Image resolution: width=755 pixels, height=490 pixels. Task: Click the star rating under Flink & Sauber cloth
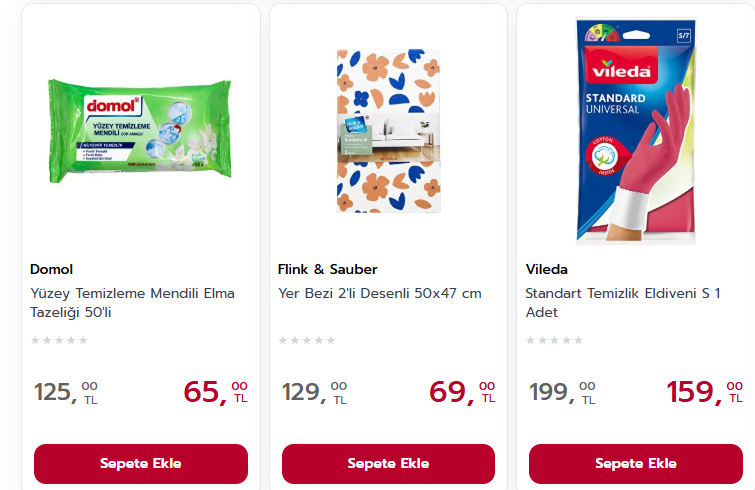(307, 340)
